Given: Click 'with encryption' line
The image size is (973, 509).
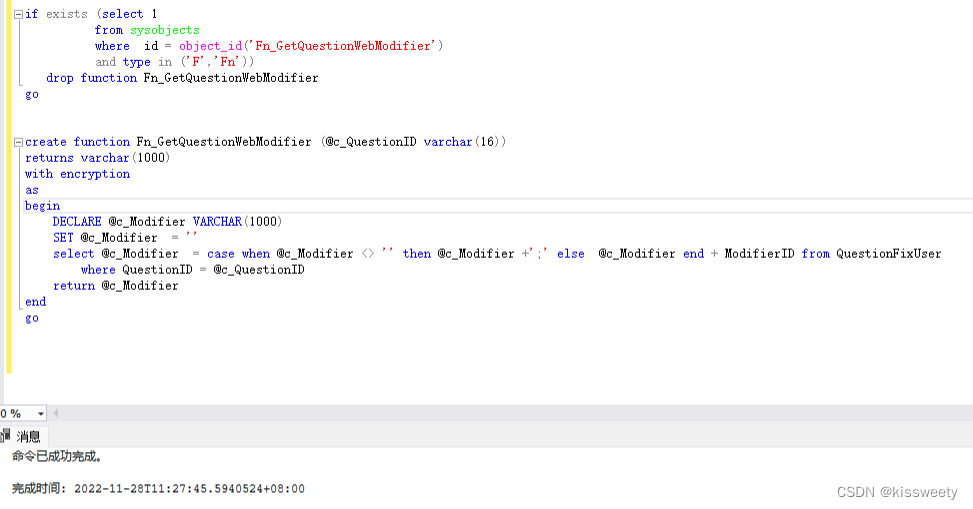Looking at the screenshot, I should (78, 174).
